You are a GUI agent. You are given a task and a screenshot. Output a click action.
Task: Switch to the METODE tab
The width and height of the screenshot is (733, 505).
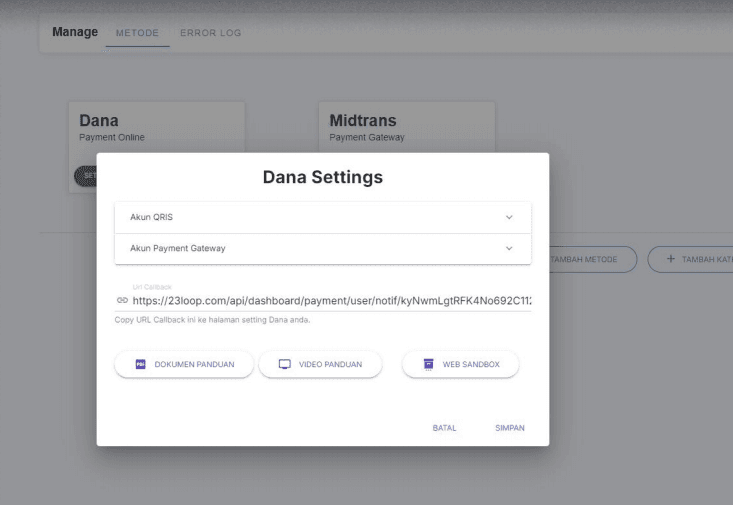pyautogui.click(x=137, y=33)
